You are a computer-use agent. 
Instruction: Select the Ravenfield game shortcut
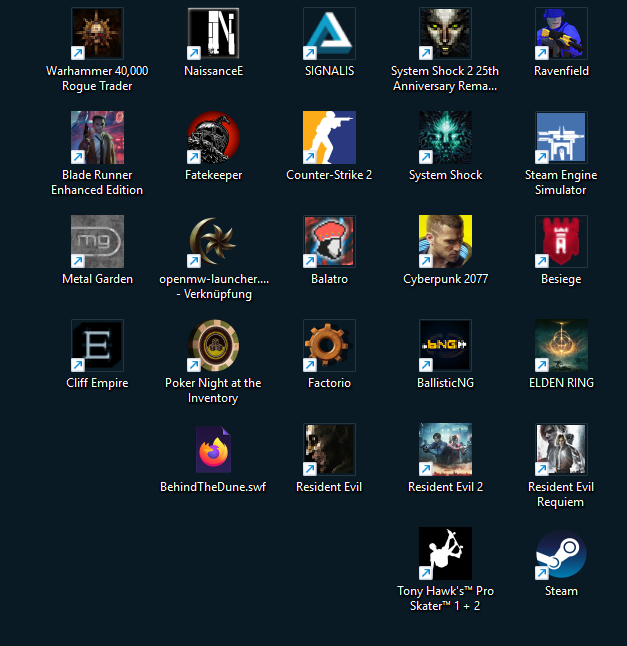pyautogui.click(x=561, y=34)
